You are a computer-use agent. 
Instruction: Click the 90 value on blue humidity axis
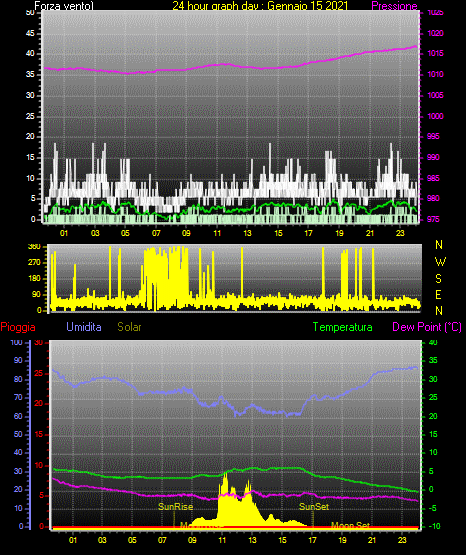18,360
